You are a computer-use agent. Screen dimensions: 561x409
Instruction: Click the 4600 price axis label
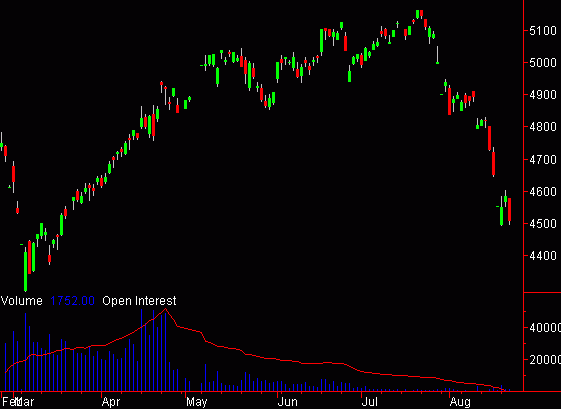pos(543,191)
